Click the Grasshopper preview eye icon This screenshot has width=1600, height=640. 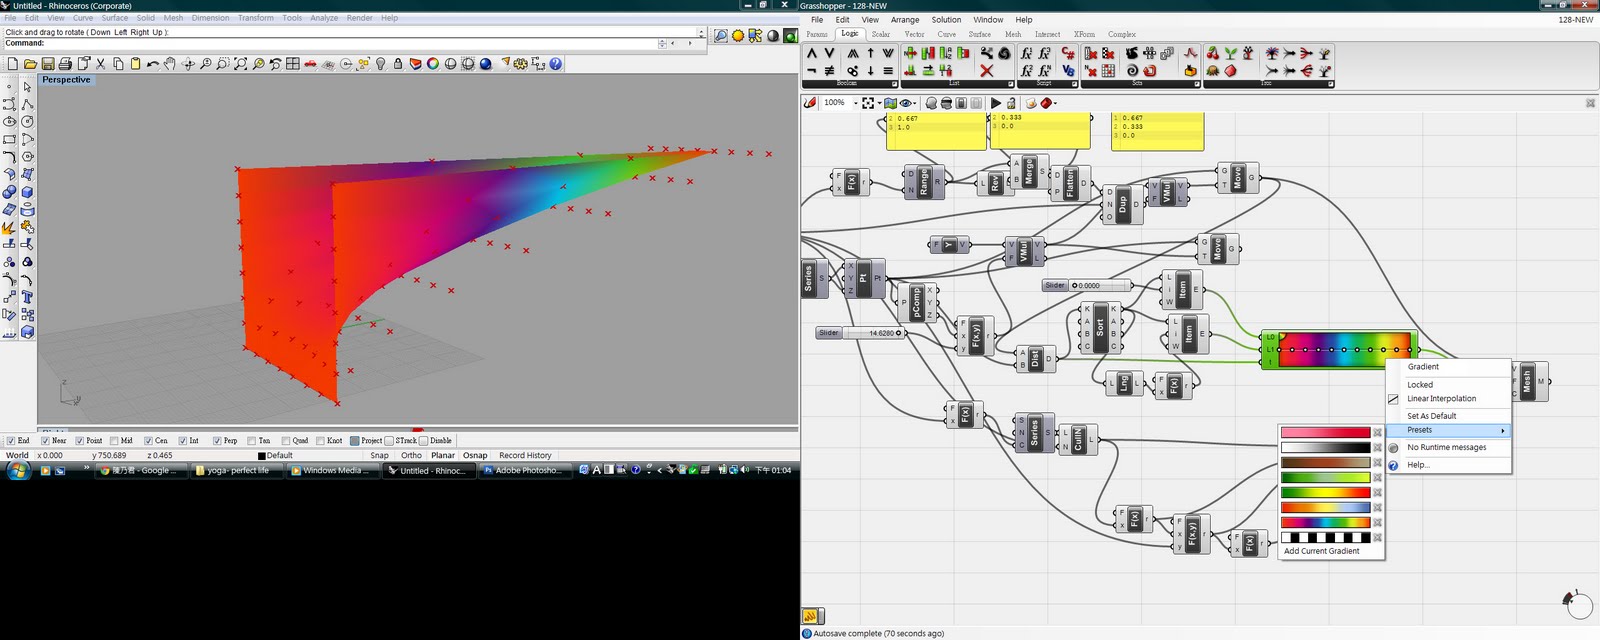click(906, 103)
